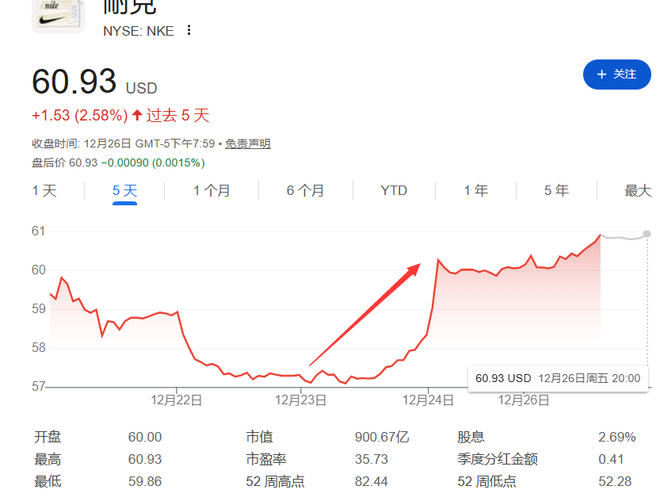Show the 最大 maximum range

point(637,190)
